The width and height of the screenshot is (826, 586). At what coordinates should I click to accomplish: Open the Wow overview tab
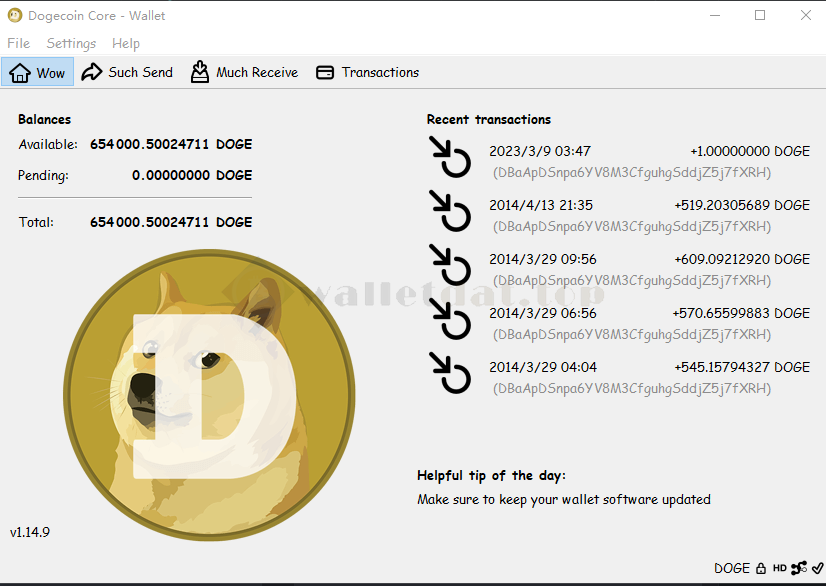(x=38, y=72)
